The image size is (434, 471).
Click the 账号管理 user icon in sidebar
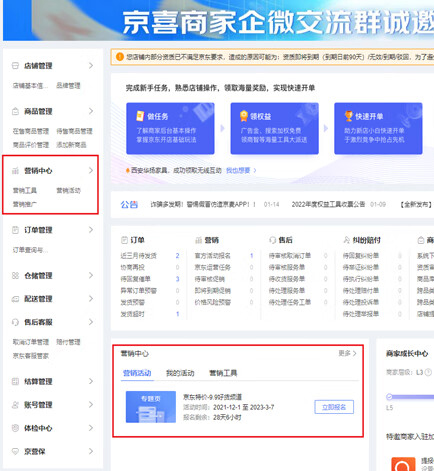click(x=15, y=405)
